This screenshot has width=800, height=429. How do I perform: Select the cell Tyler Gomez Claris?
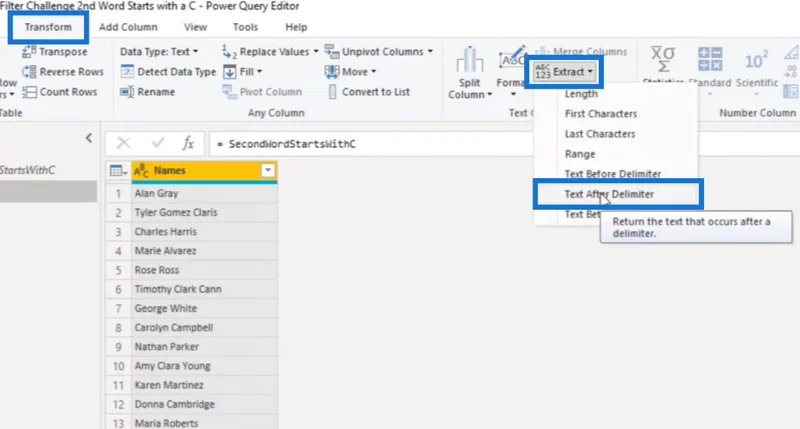click(x=205, y=212)
